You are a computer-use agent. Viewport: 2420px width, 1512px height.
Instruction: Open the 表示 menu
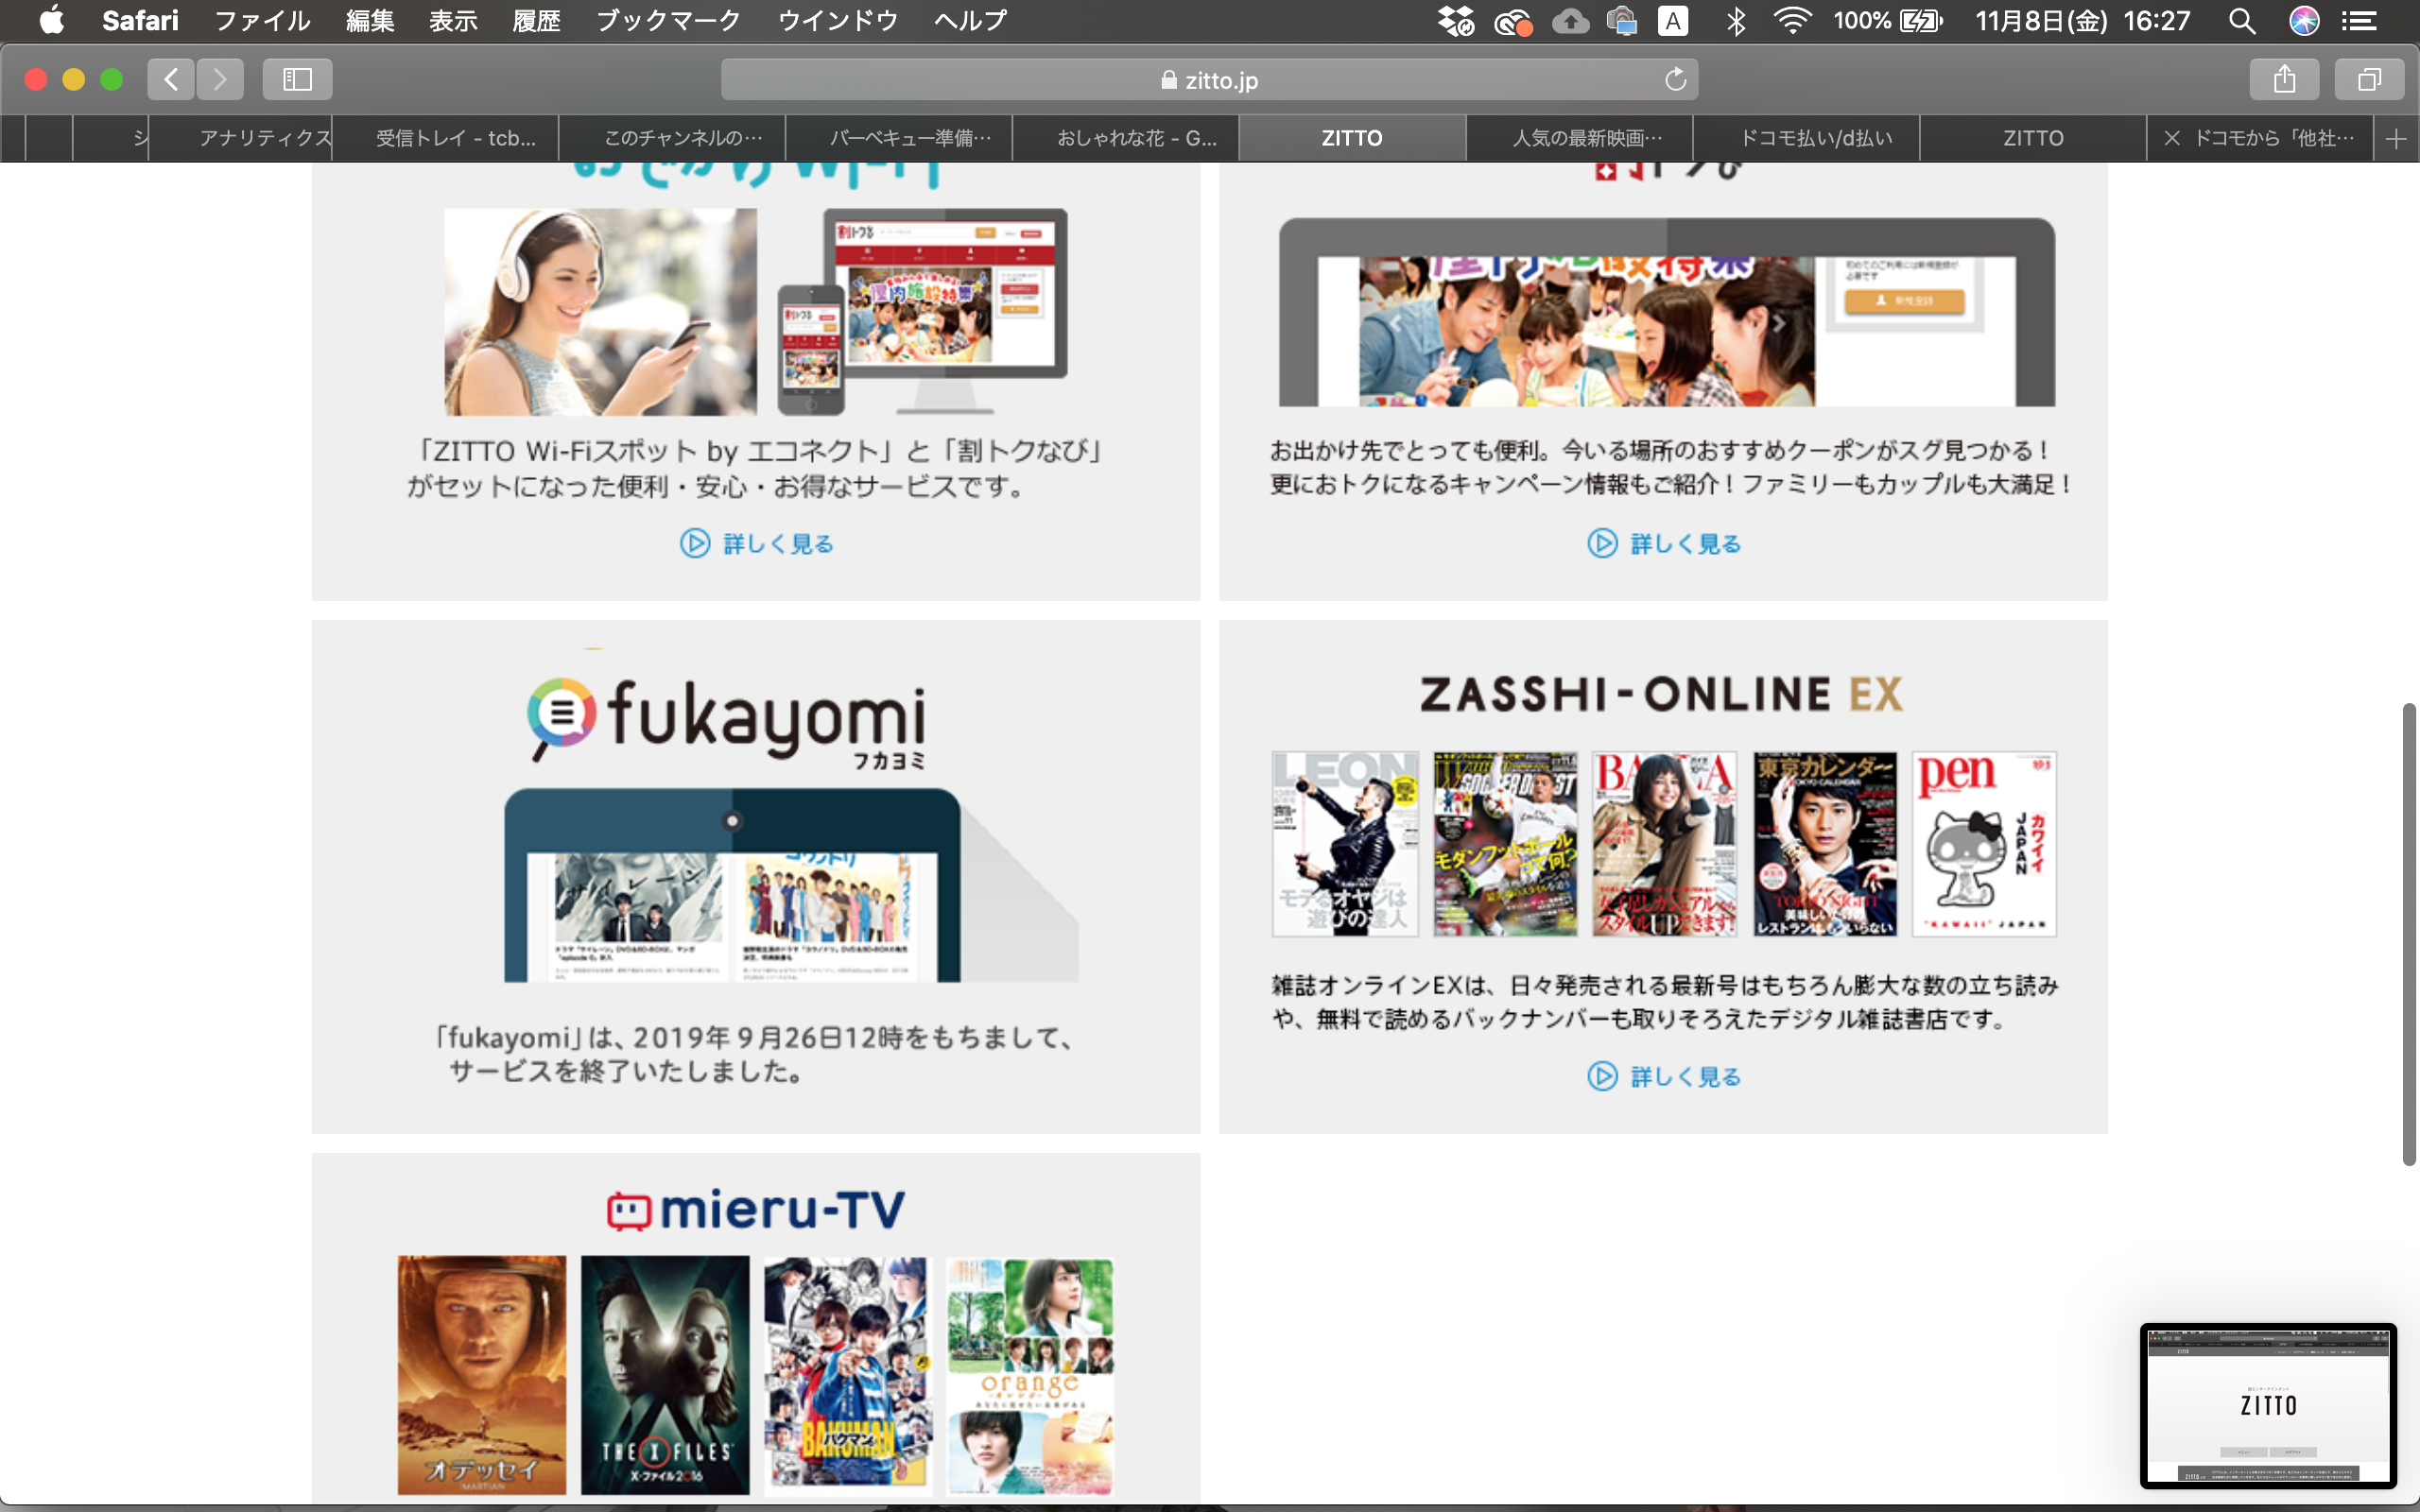pyautogui.click(x=453, y=20)
